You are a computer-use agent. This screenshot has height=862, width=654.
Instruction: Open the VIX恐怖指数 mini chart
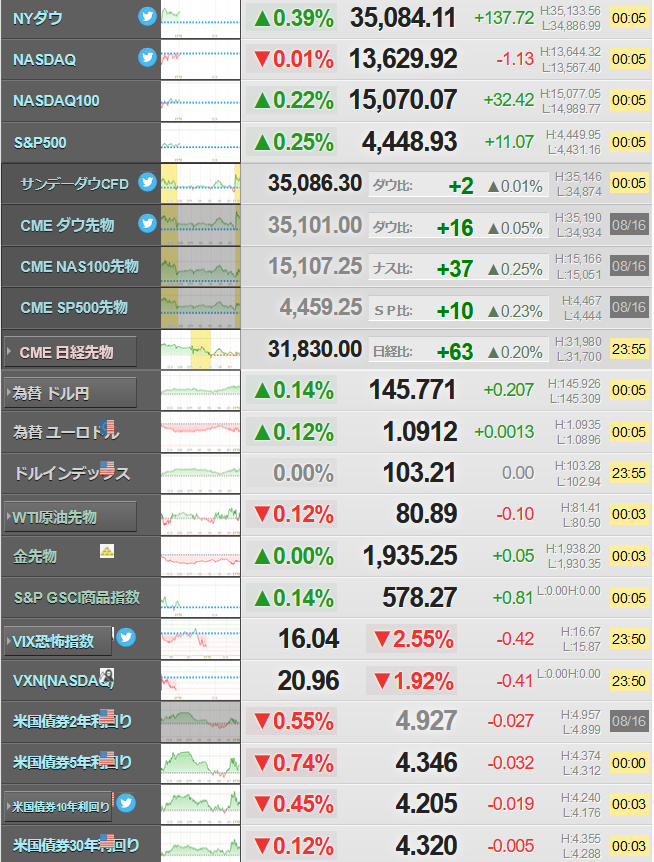[201, 639]
